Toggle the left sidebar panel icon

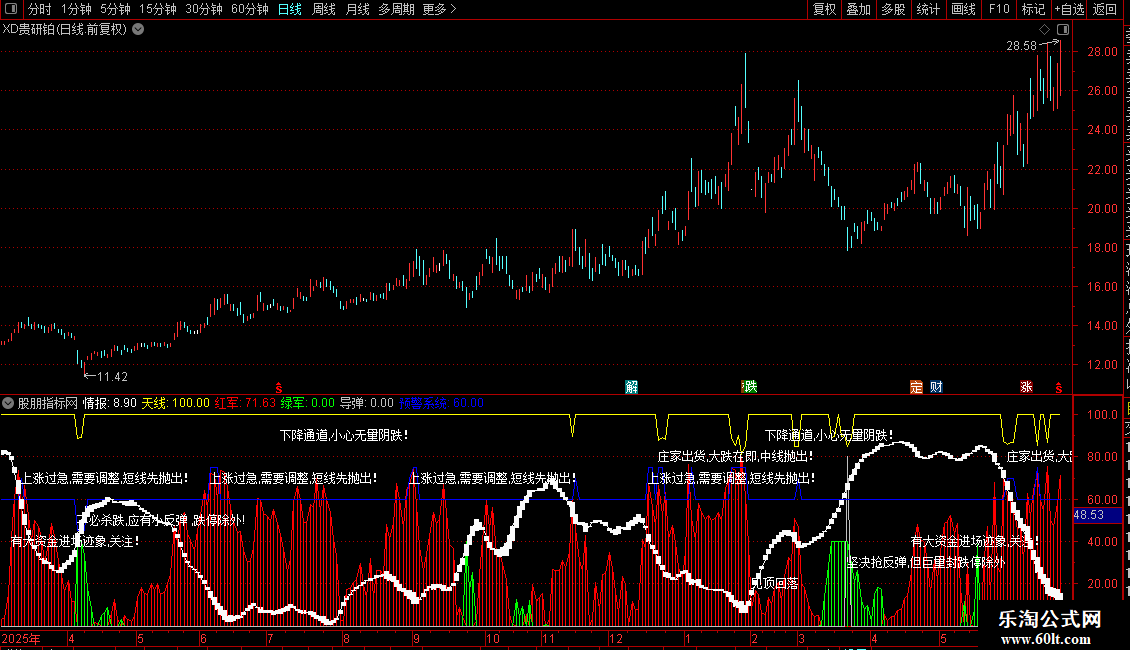11,9
